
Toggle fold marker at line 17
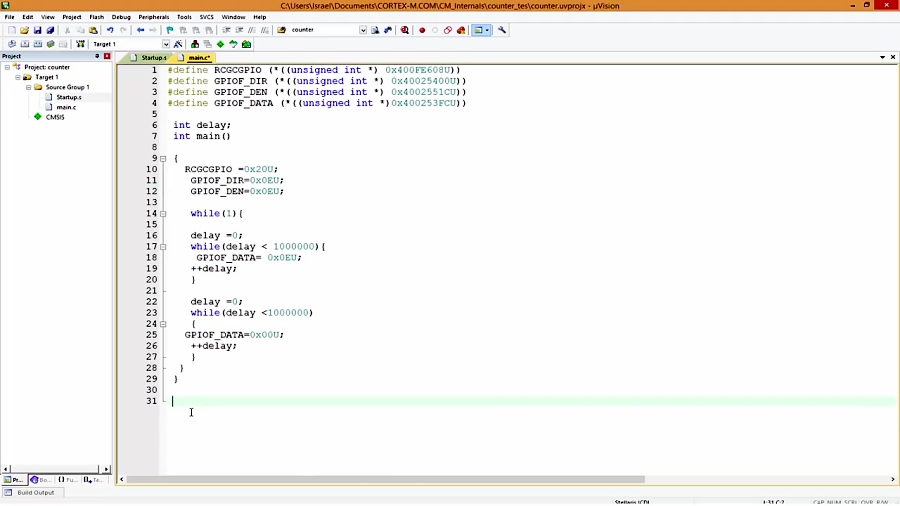tap(163, 247)
